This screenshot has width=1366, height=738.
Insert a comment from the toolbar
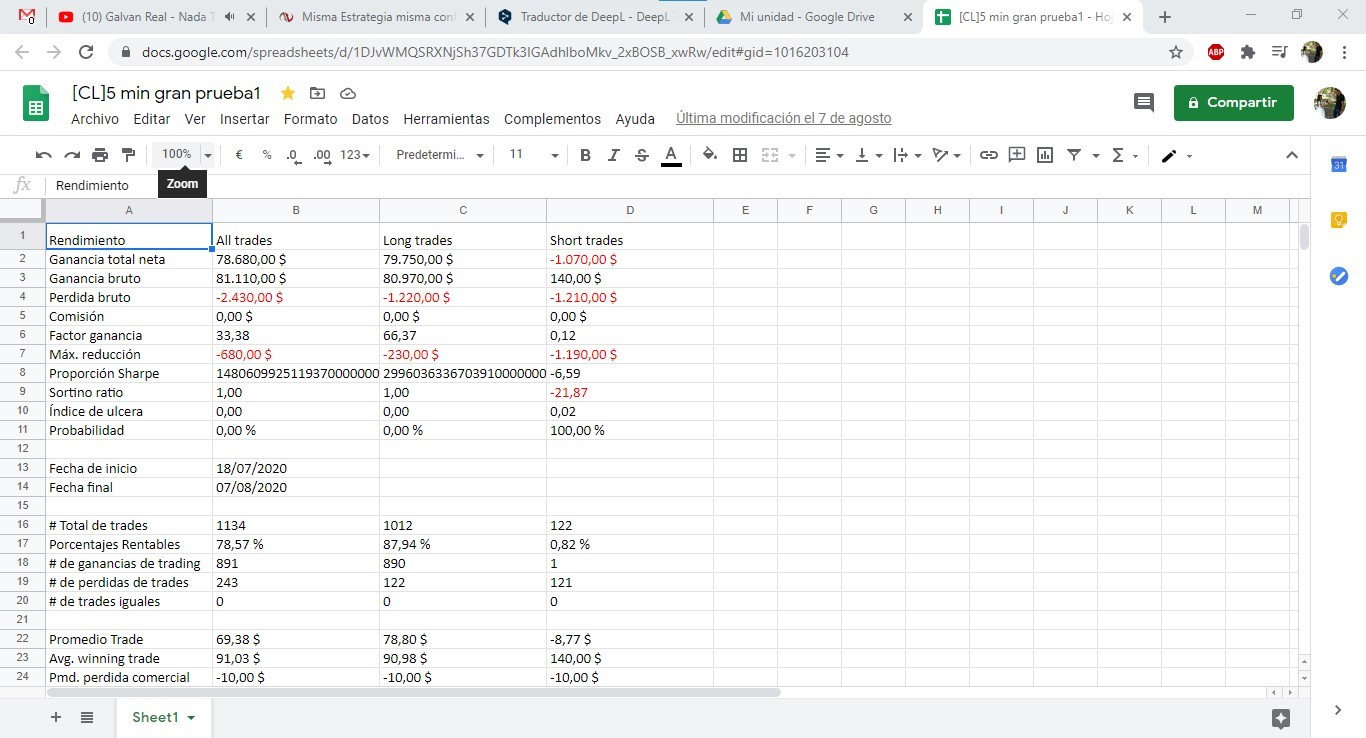[1017, 155]
